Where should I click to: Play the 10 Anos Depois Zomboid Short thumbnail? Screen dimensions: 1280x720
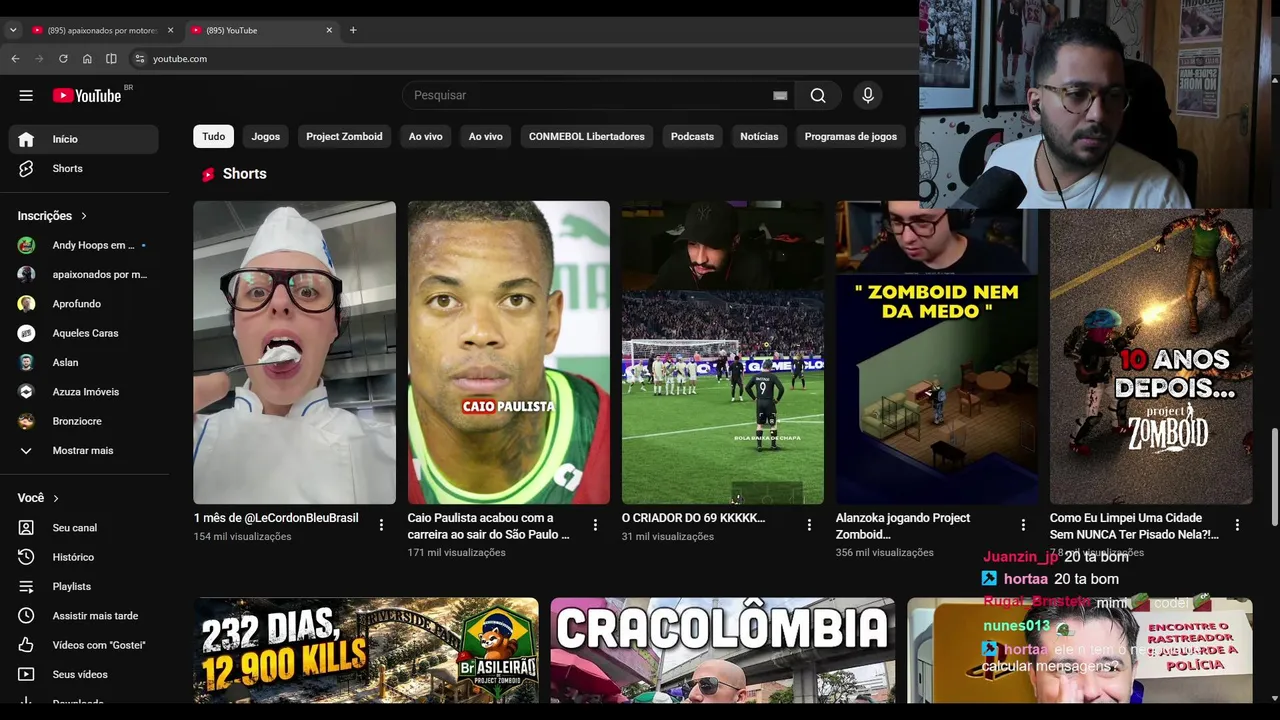coord(1151,356)
